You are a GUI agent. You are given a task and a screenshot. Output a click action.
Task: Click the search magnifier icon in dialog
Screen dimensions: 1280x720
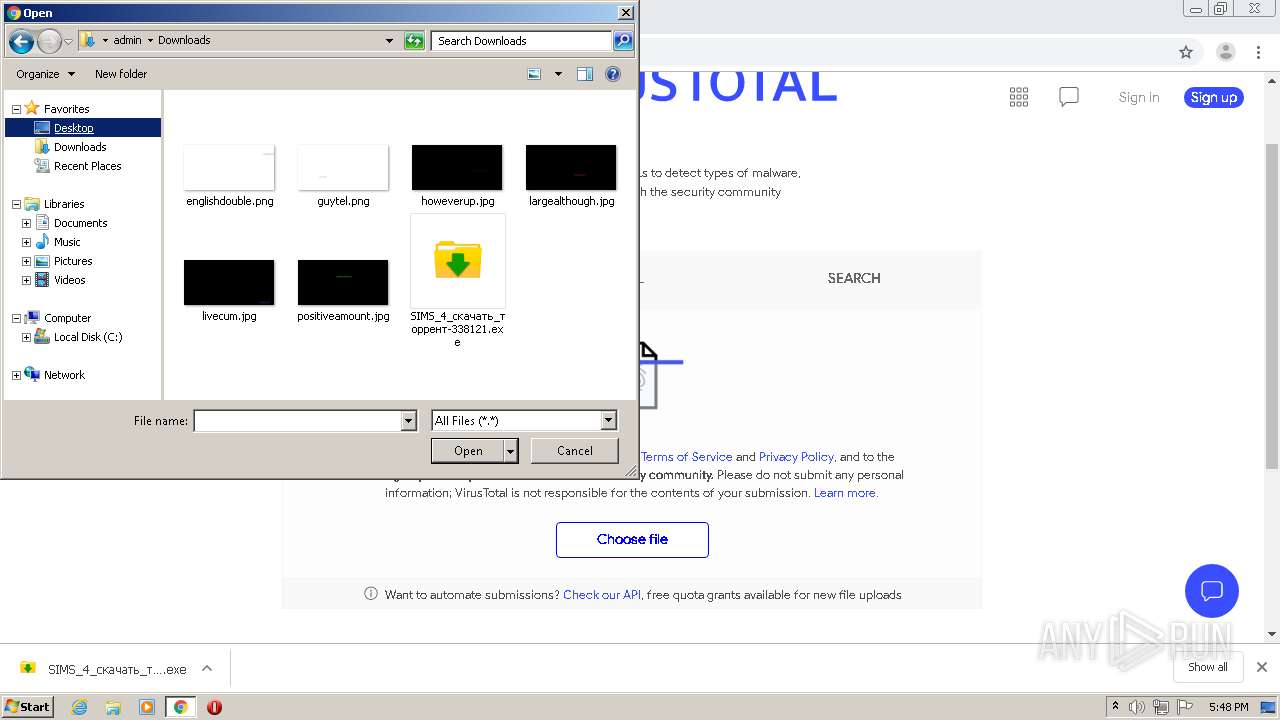pos(623,41)
